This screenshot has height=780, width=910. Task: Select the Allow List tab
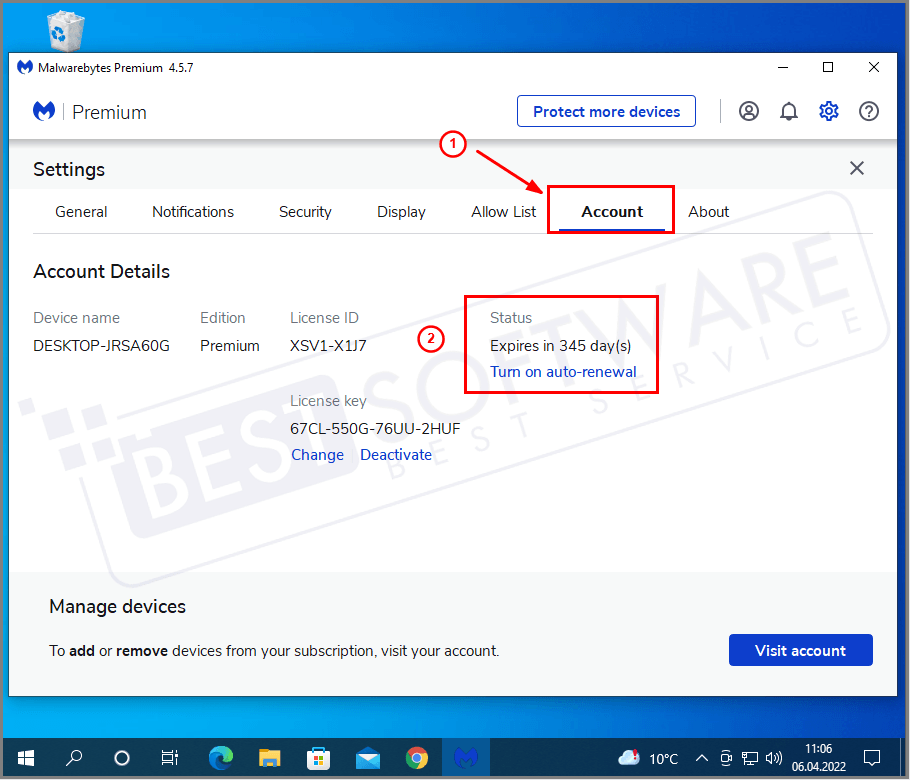[503, 211]
